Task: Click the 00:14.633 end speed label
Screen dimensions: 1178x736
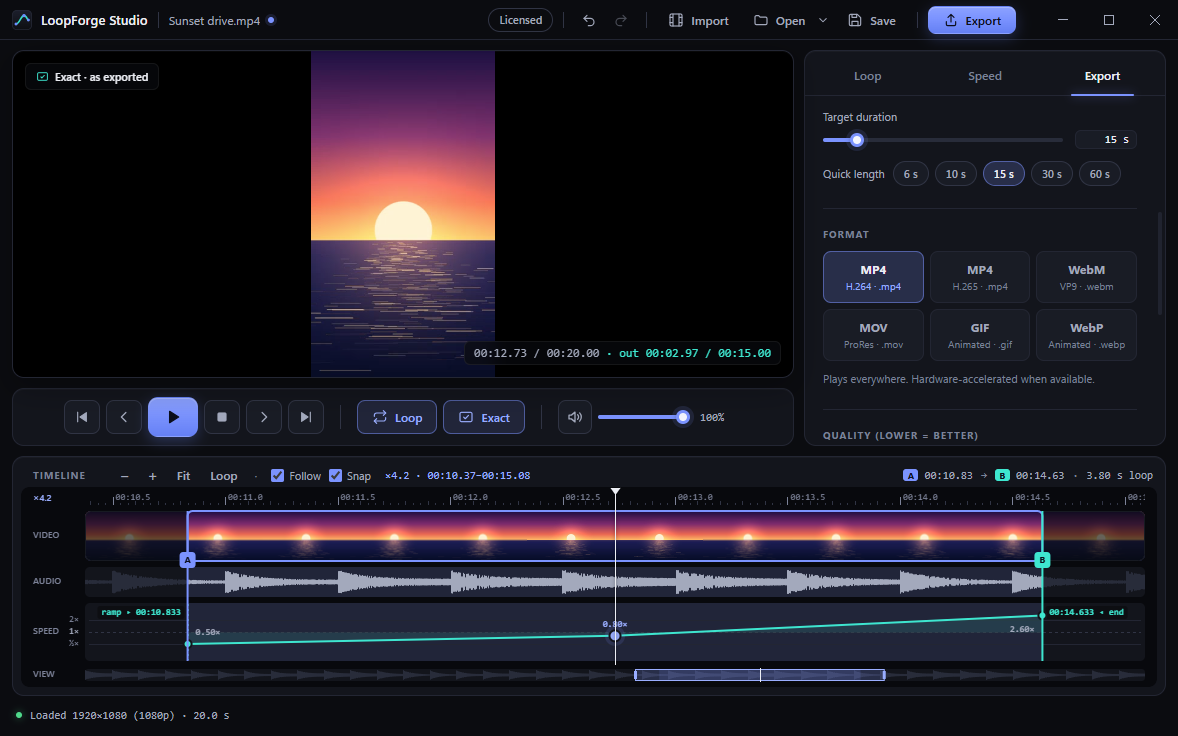Action: pyautogui.click(x=1086, y=612)
